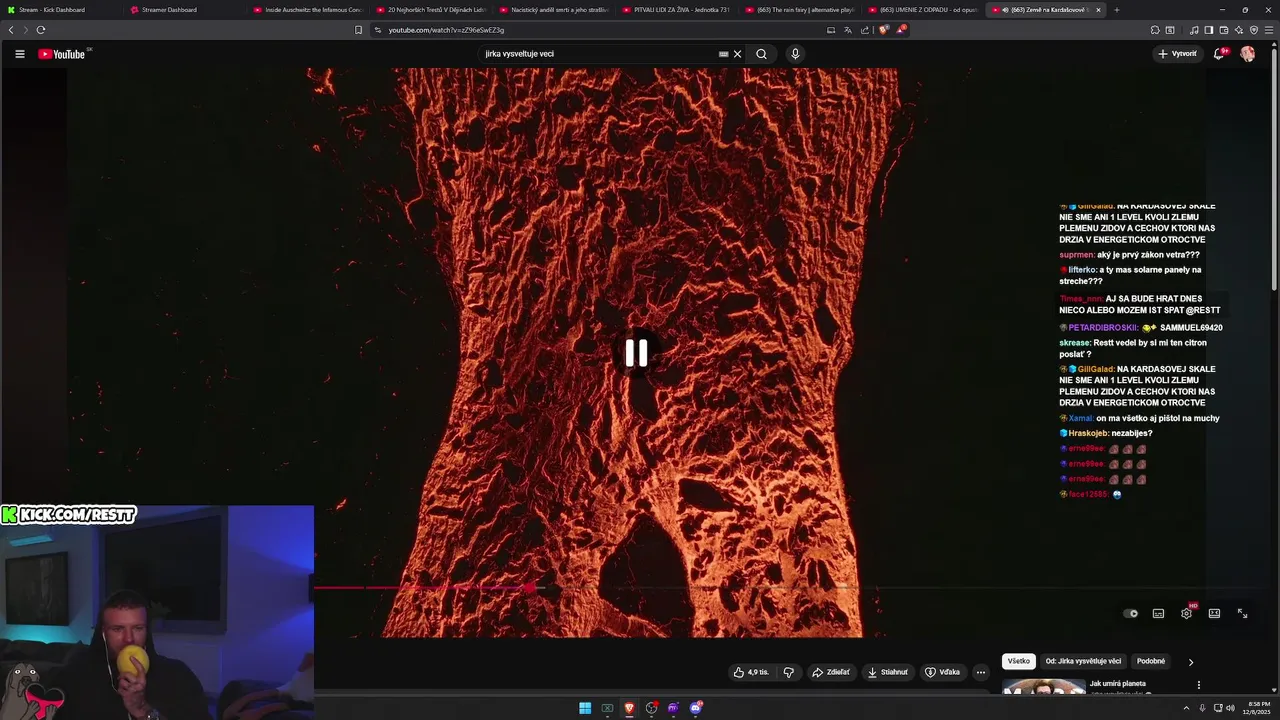The height and width of the screenshot is (720, 1280).
Task: Enter fullscreen in the video player
Action: click(x=1242, y=613)
